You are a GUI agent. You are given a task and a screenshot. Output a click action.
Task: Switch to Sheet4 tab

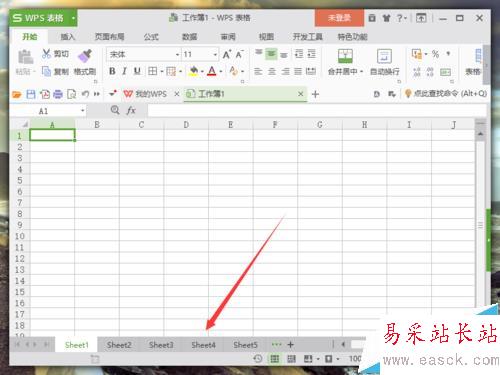203,345
